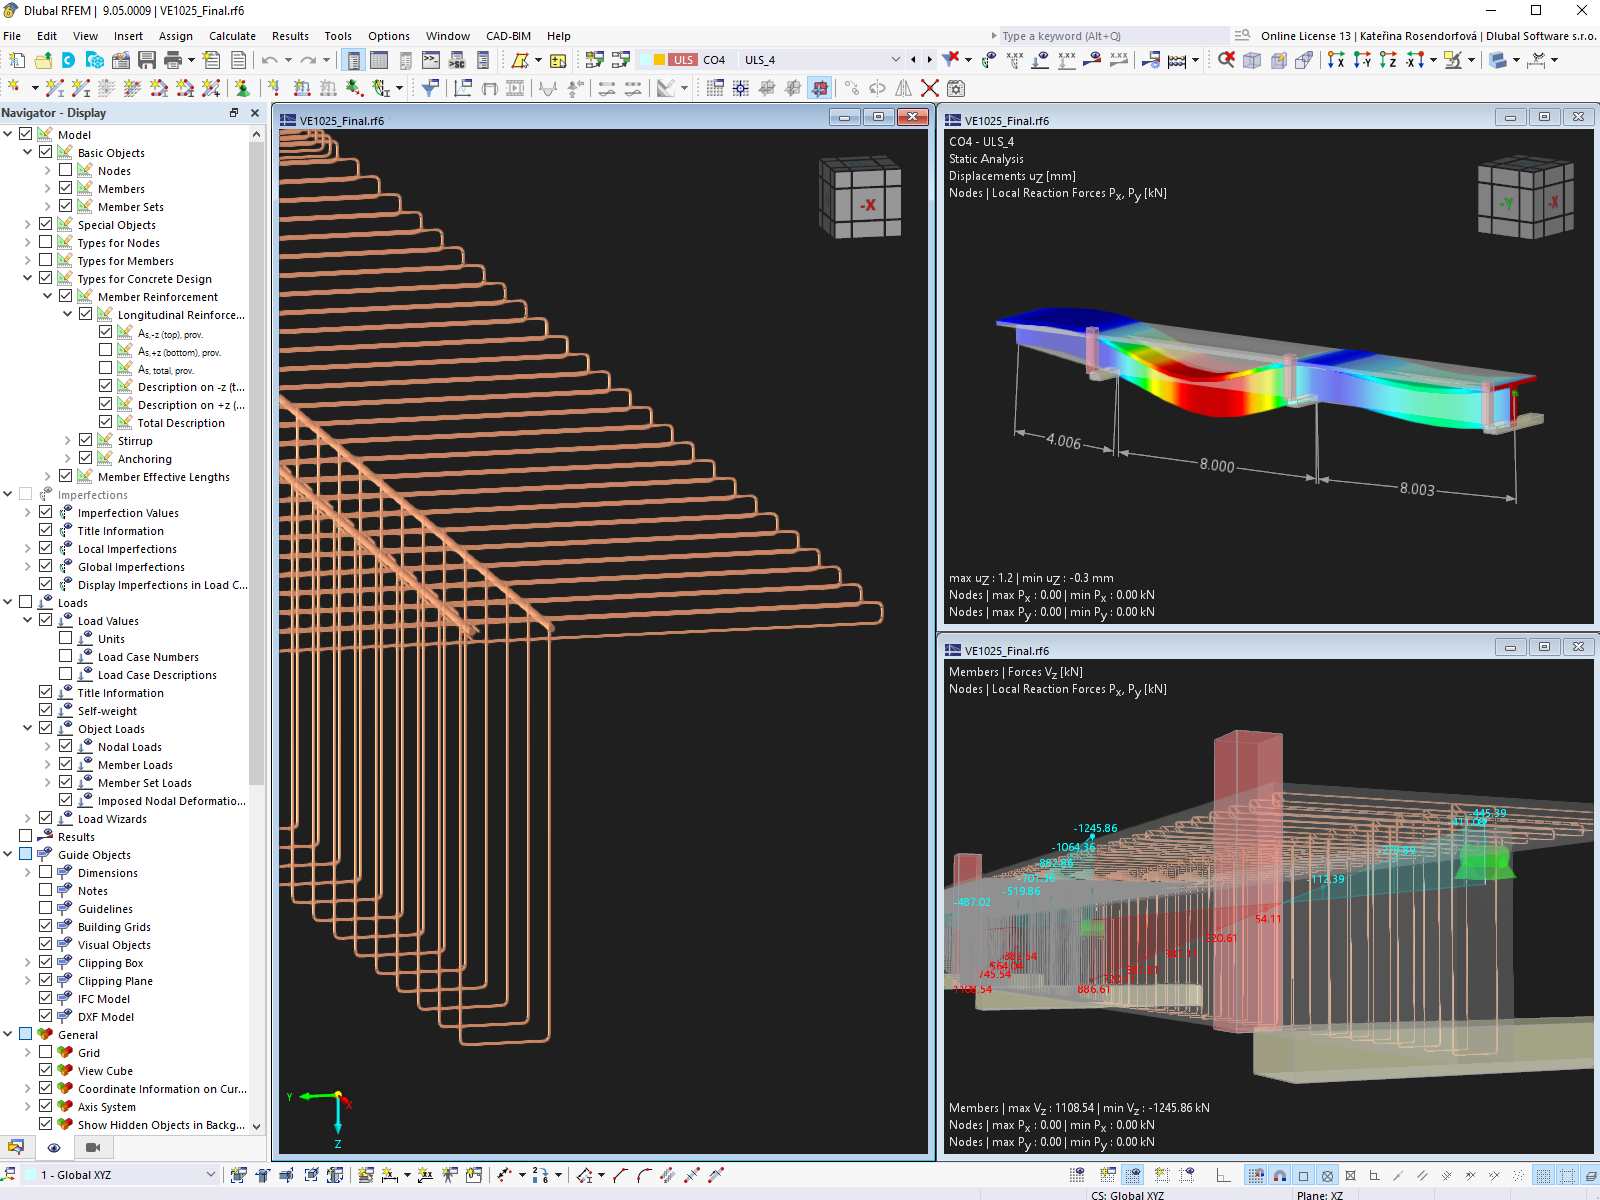
Task: Uncheck the Grid display option
Action: [46, 1052]
